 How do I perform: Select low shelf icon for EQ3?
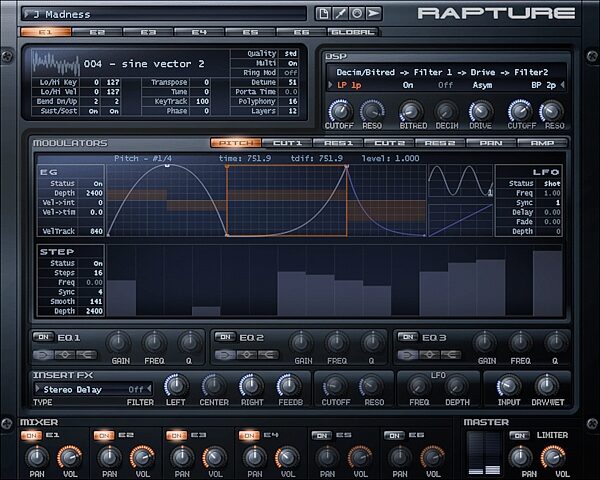tap(408, 355)
